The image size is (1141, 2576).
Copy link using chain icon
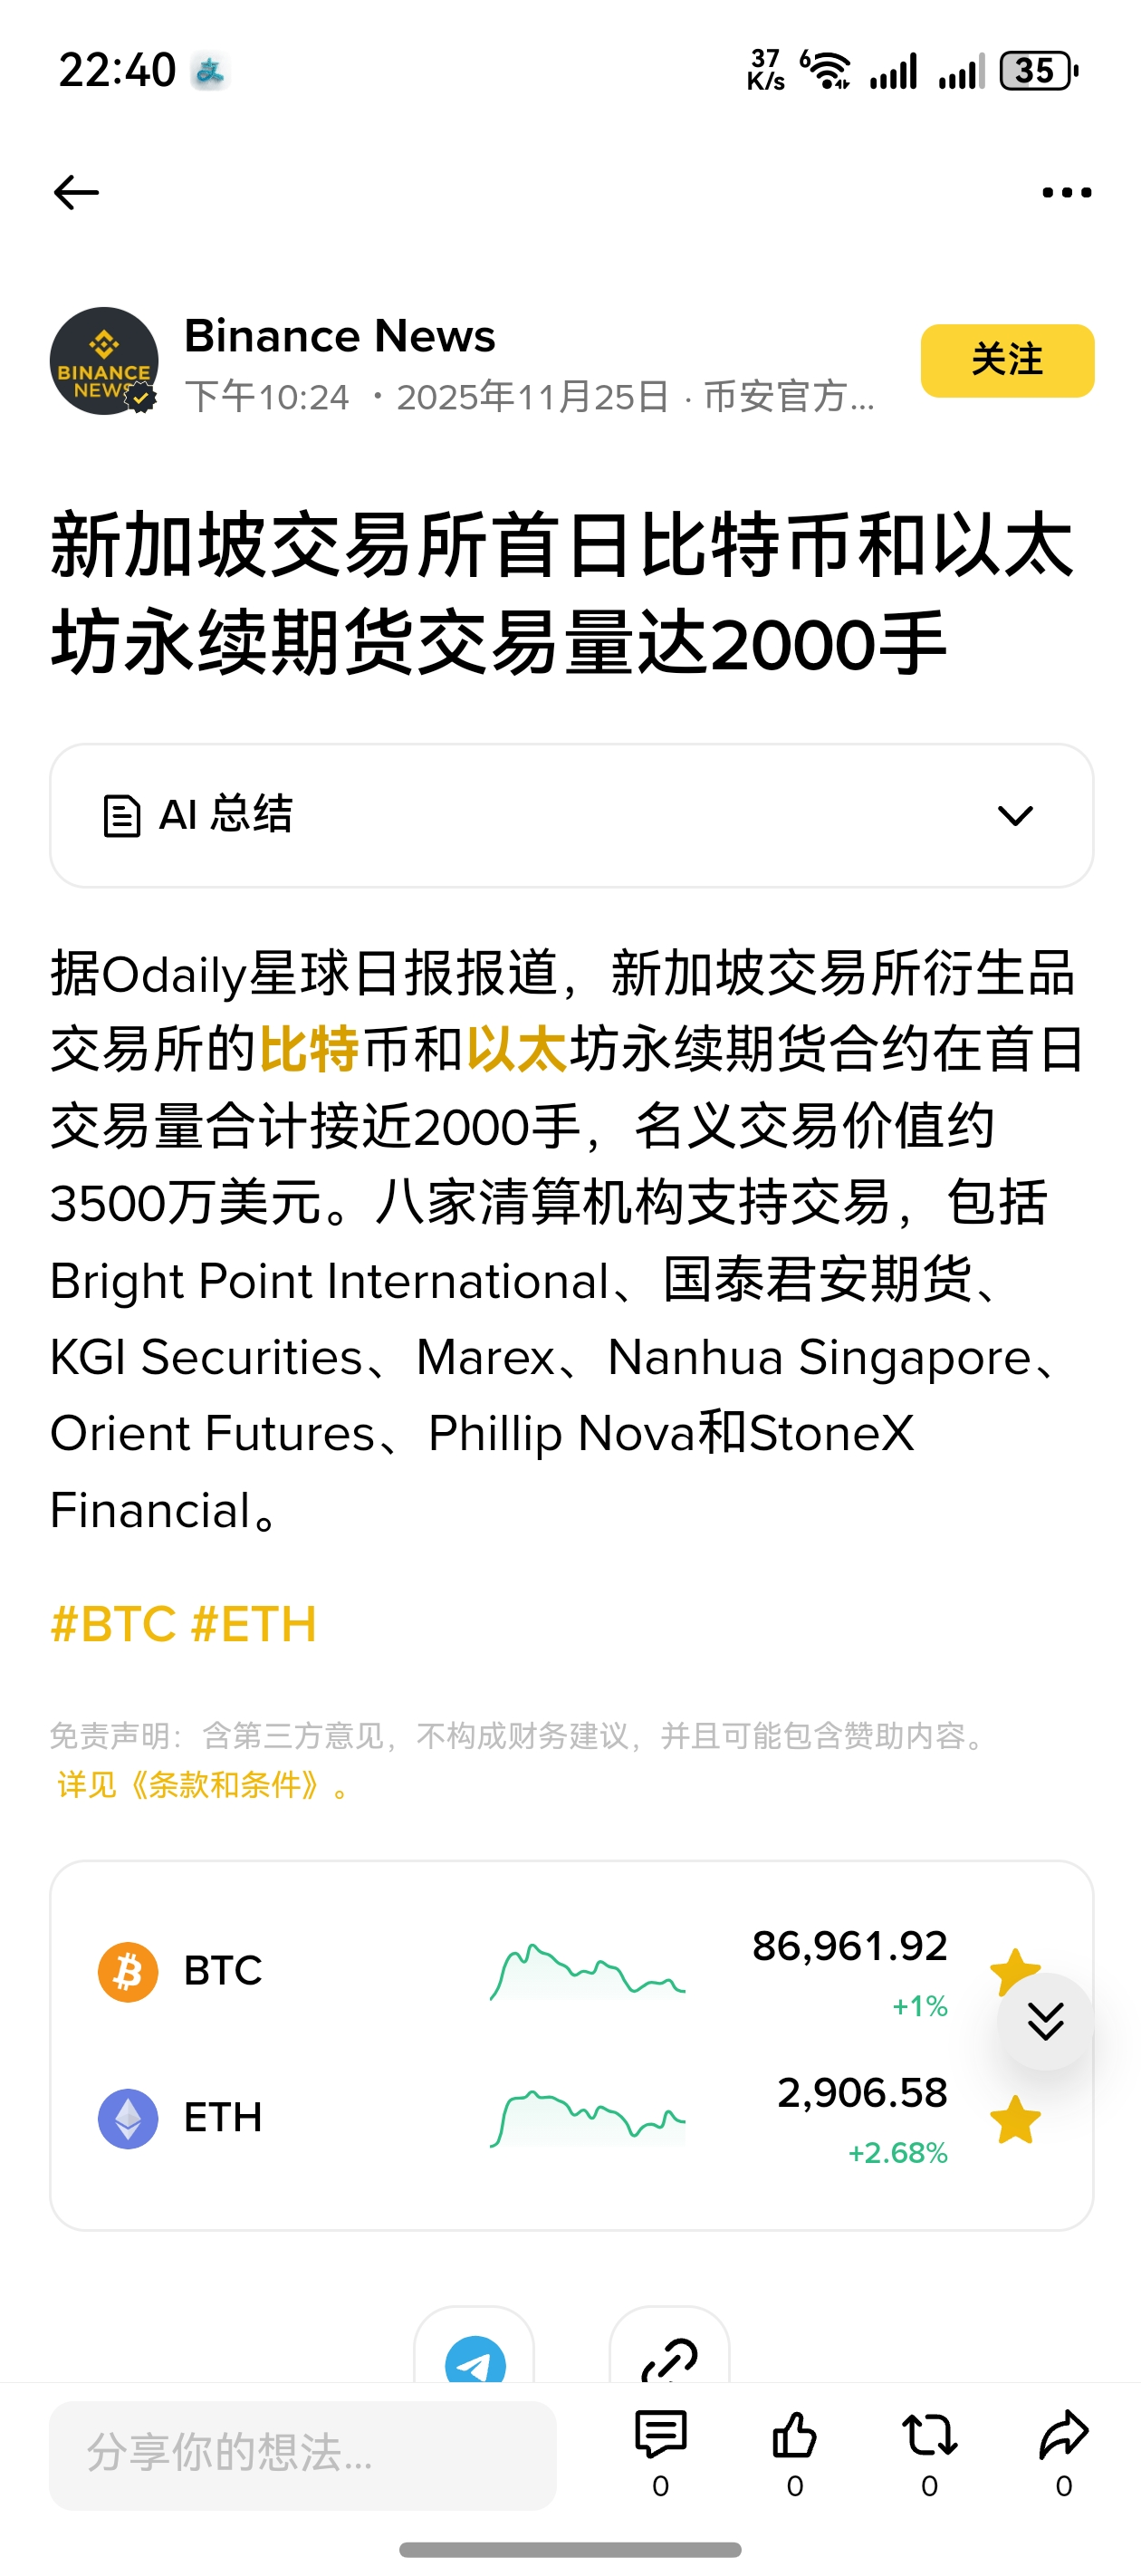[669, 2357]
